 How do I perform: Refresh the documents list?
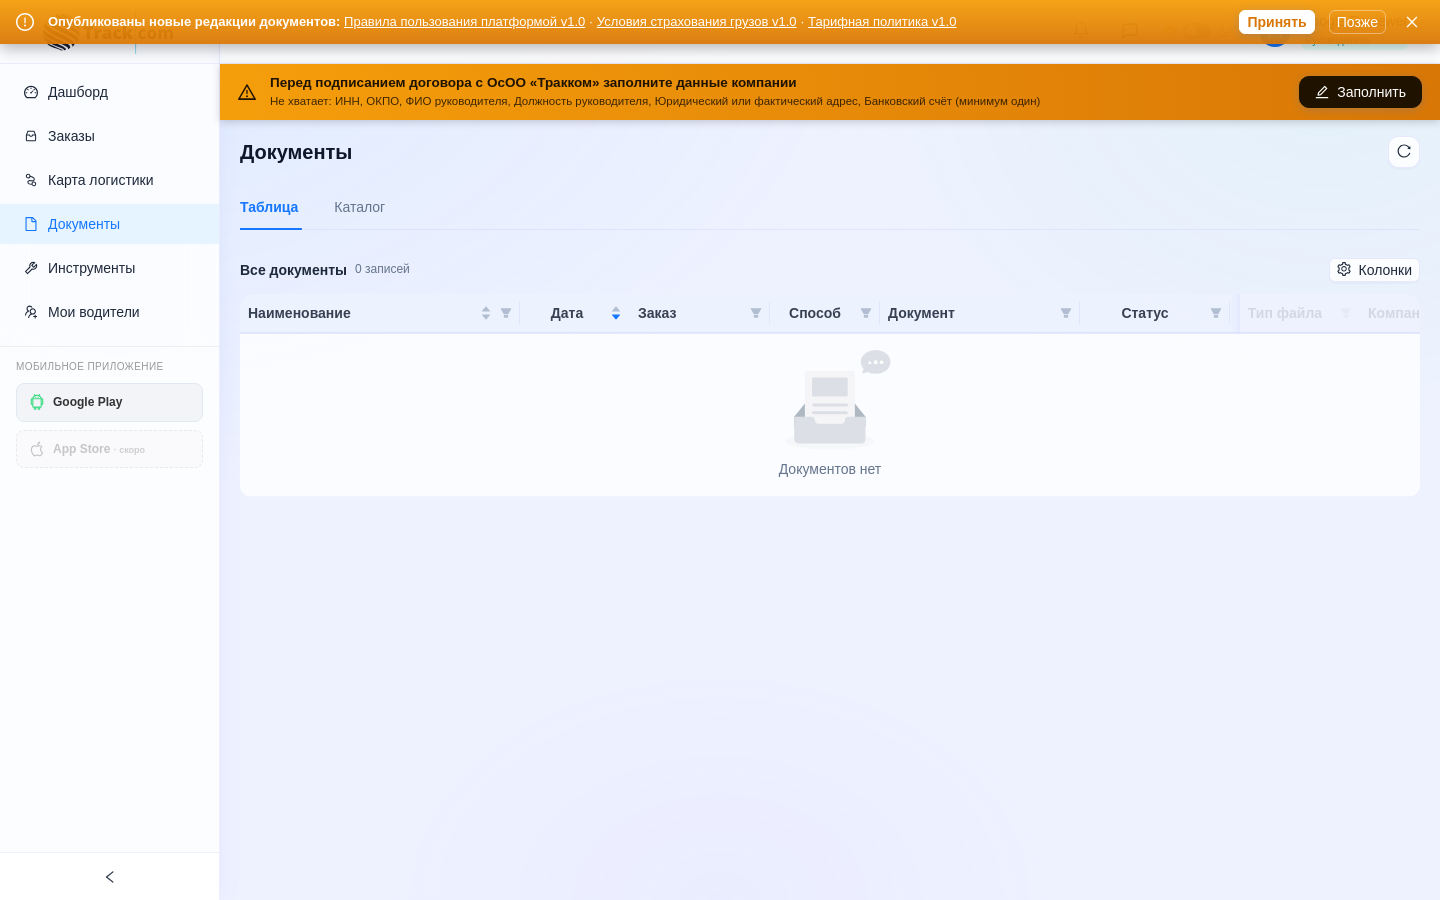pos(1404,152)
